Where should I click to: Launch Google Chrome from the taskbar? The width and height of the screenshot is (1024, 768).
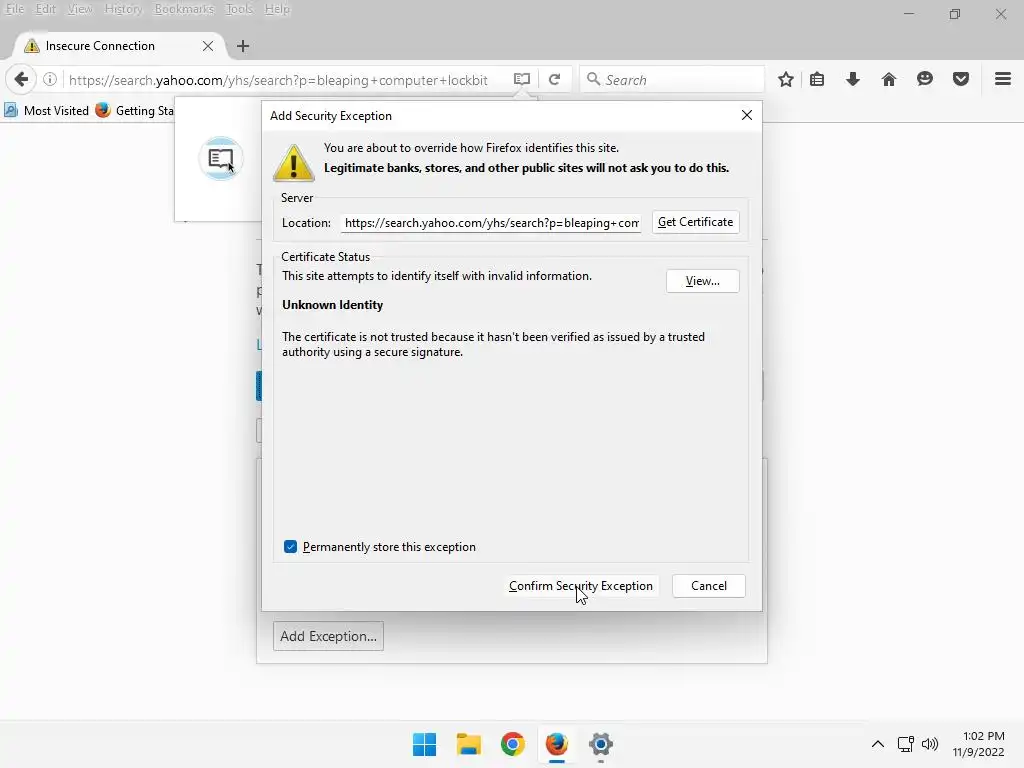click(x=513, y=744)
